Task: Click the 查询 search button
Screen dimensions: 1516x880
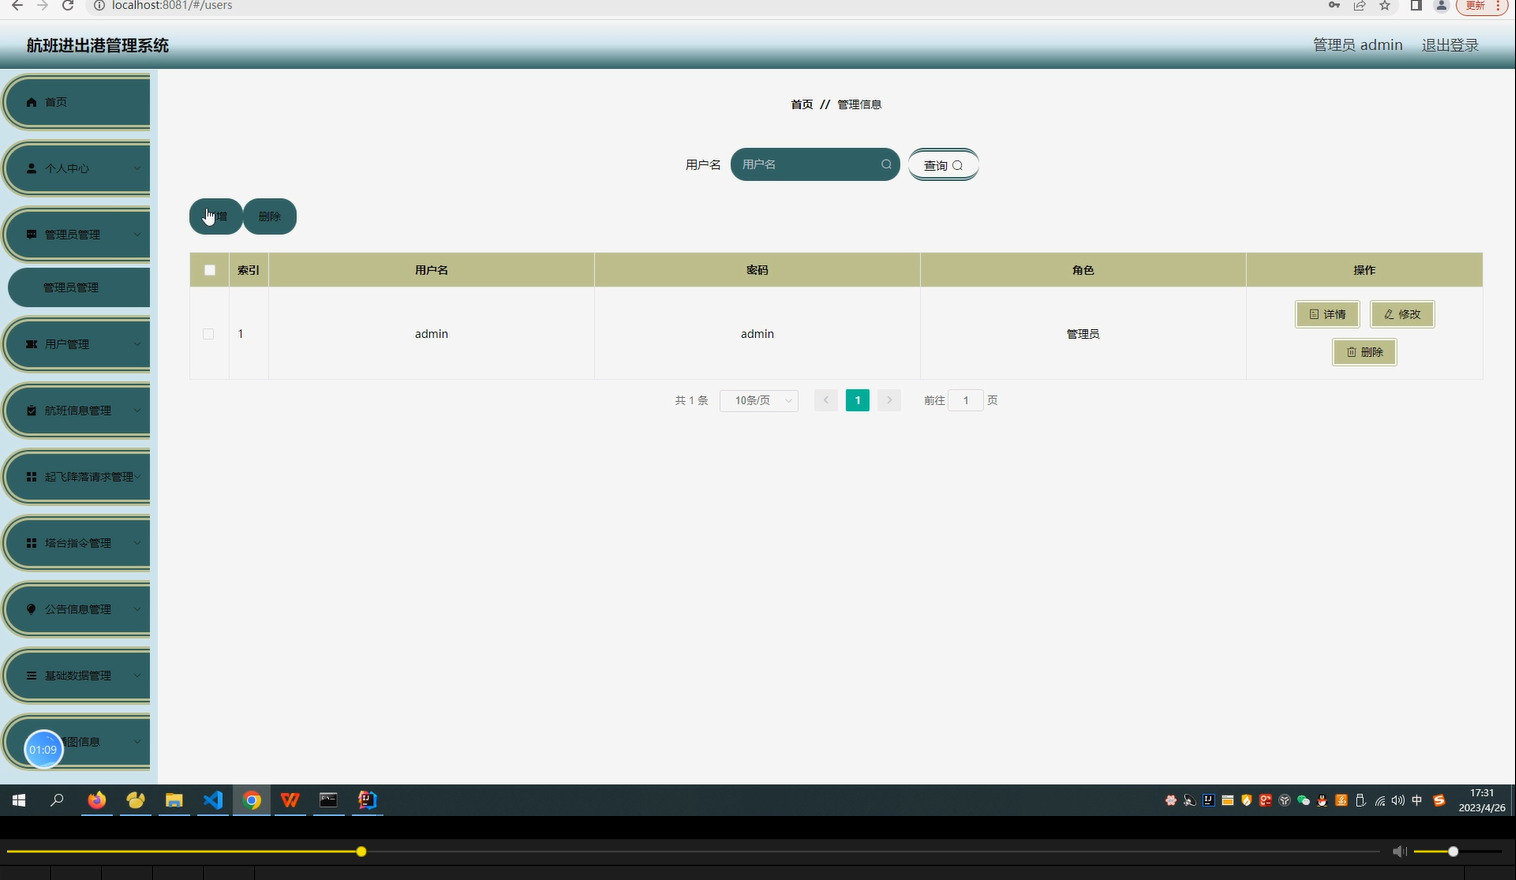Action: 943,165
